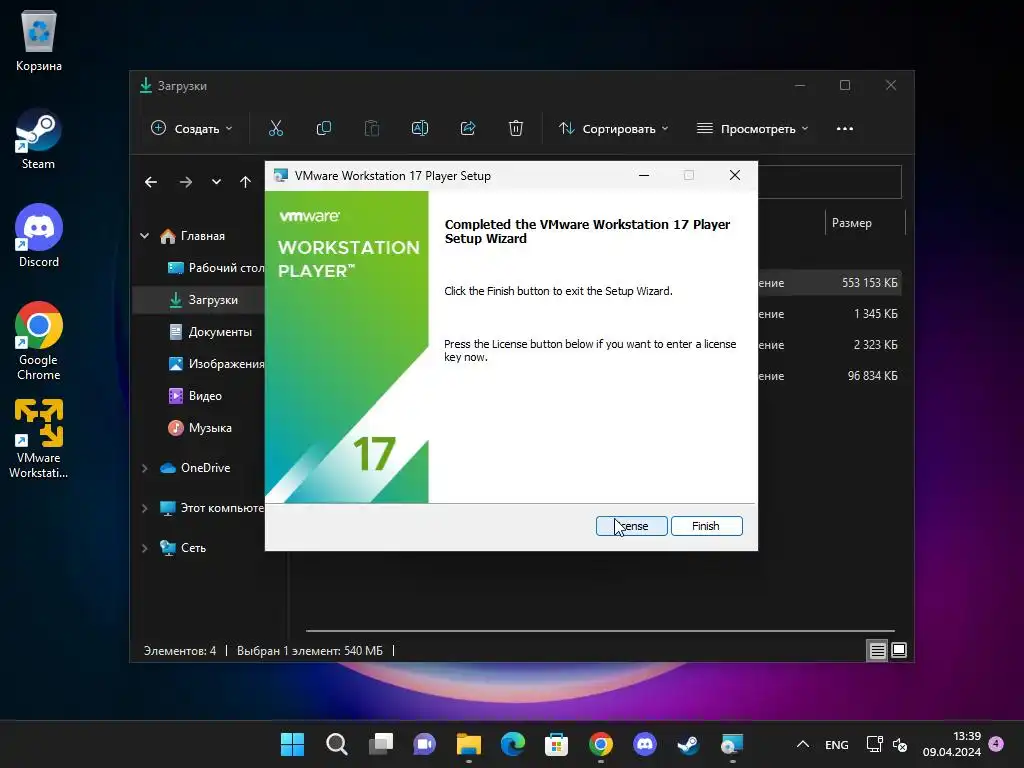Open the Discord desktop shortcut

point(39,236)
